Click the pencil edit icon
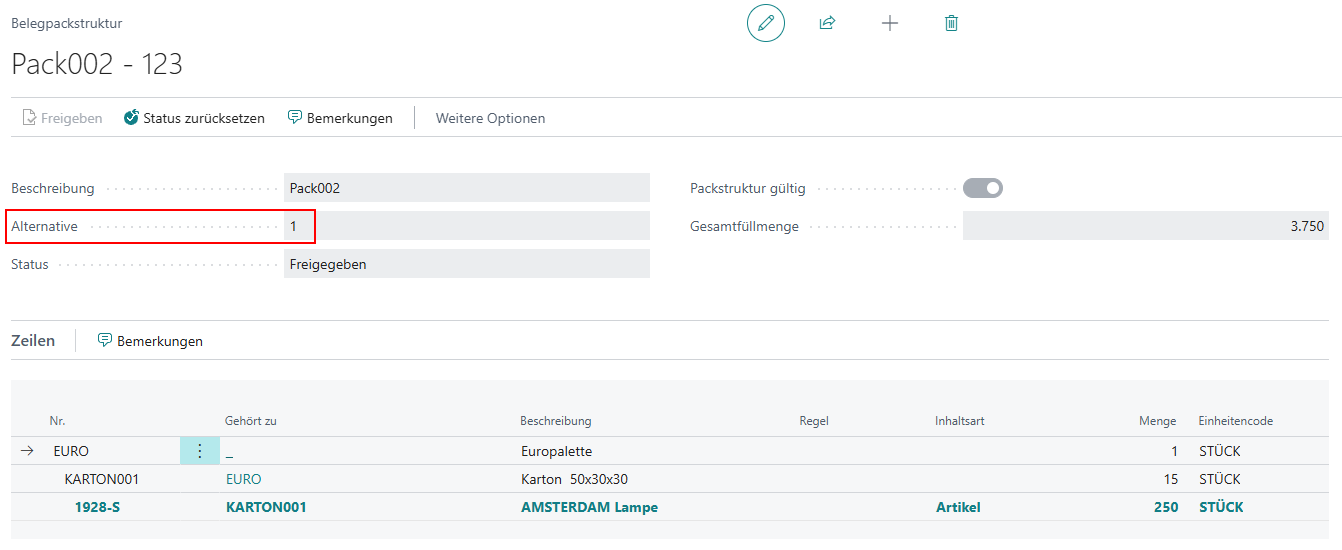This screenshot has height=550, width=1342. pos(766,23)
